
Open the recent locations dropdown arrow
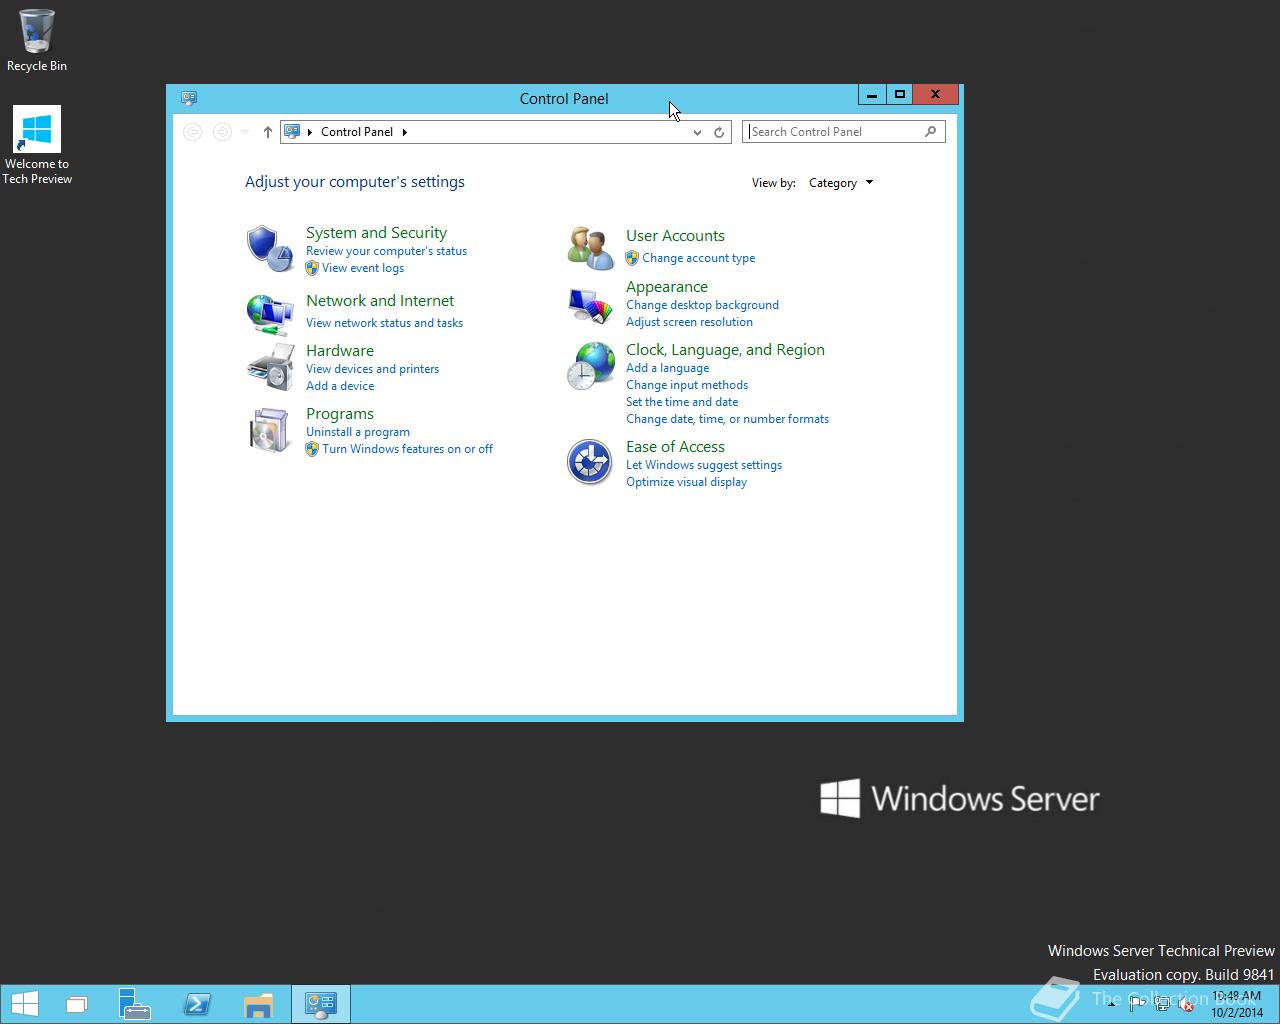pyautogui.click(x=245, y=132)
